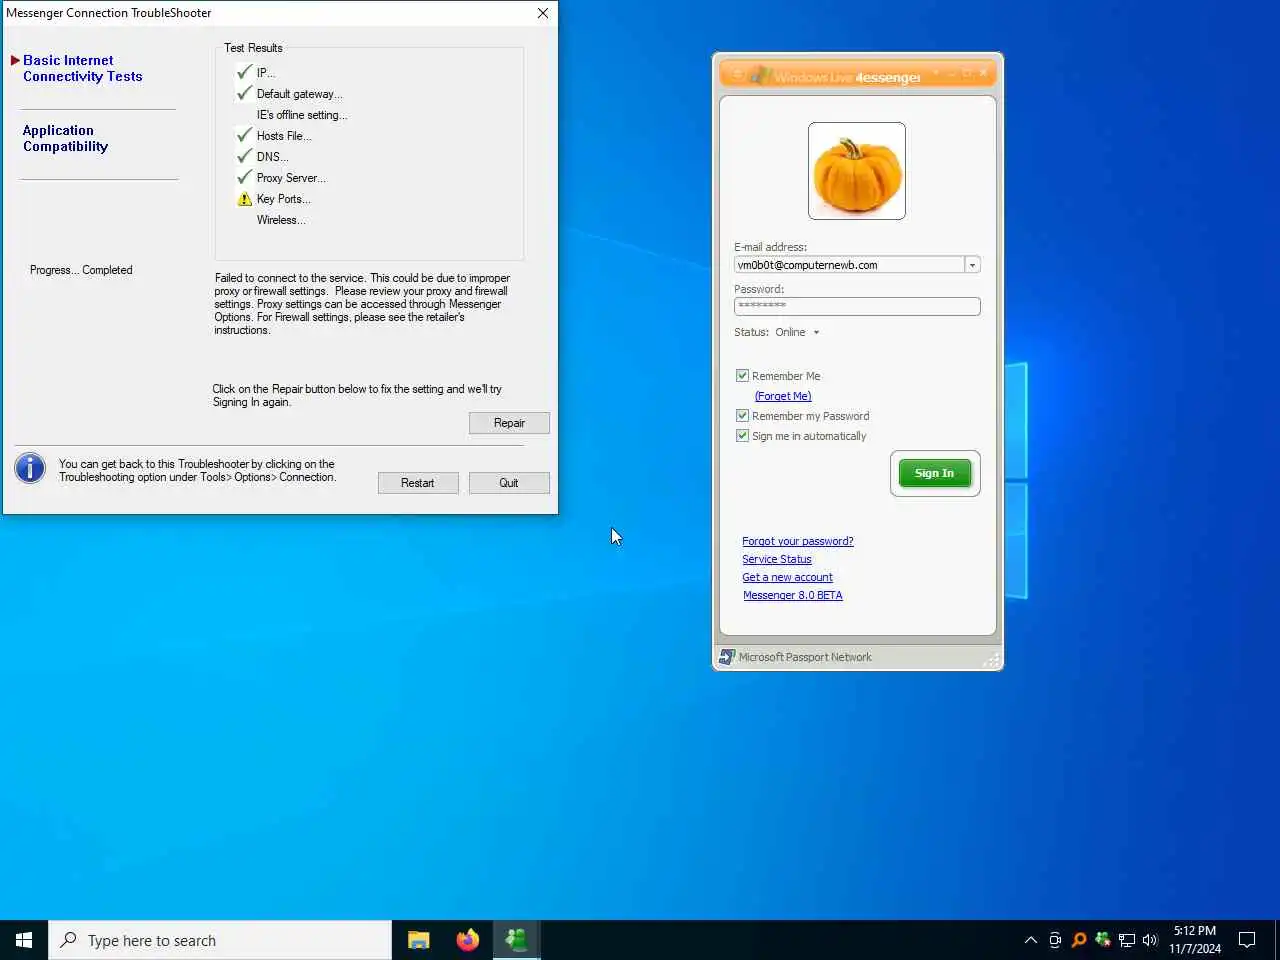
Task: Click the pumpkin display picture in Messenger
Action: pyautogui.click(x=857, y=171)
